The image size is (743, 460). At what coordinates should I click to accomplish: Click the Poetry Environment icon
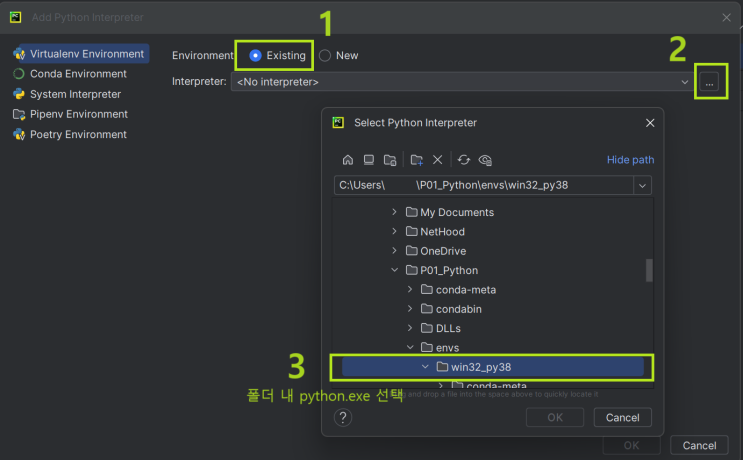(19, 135)
